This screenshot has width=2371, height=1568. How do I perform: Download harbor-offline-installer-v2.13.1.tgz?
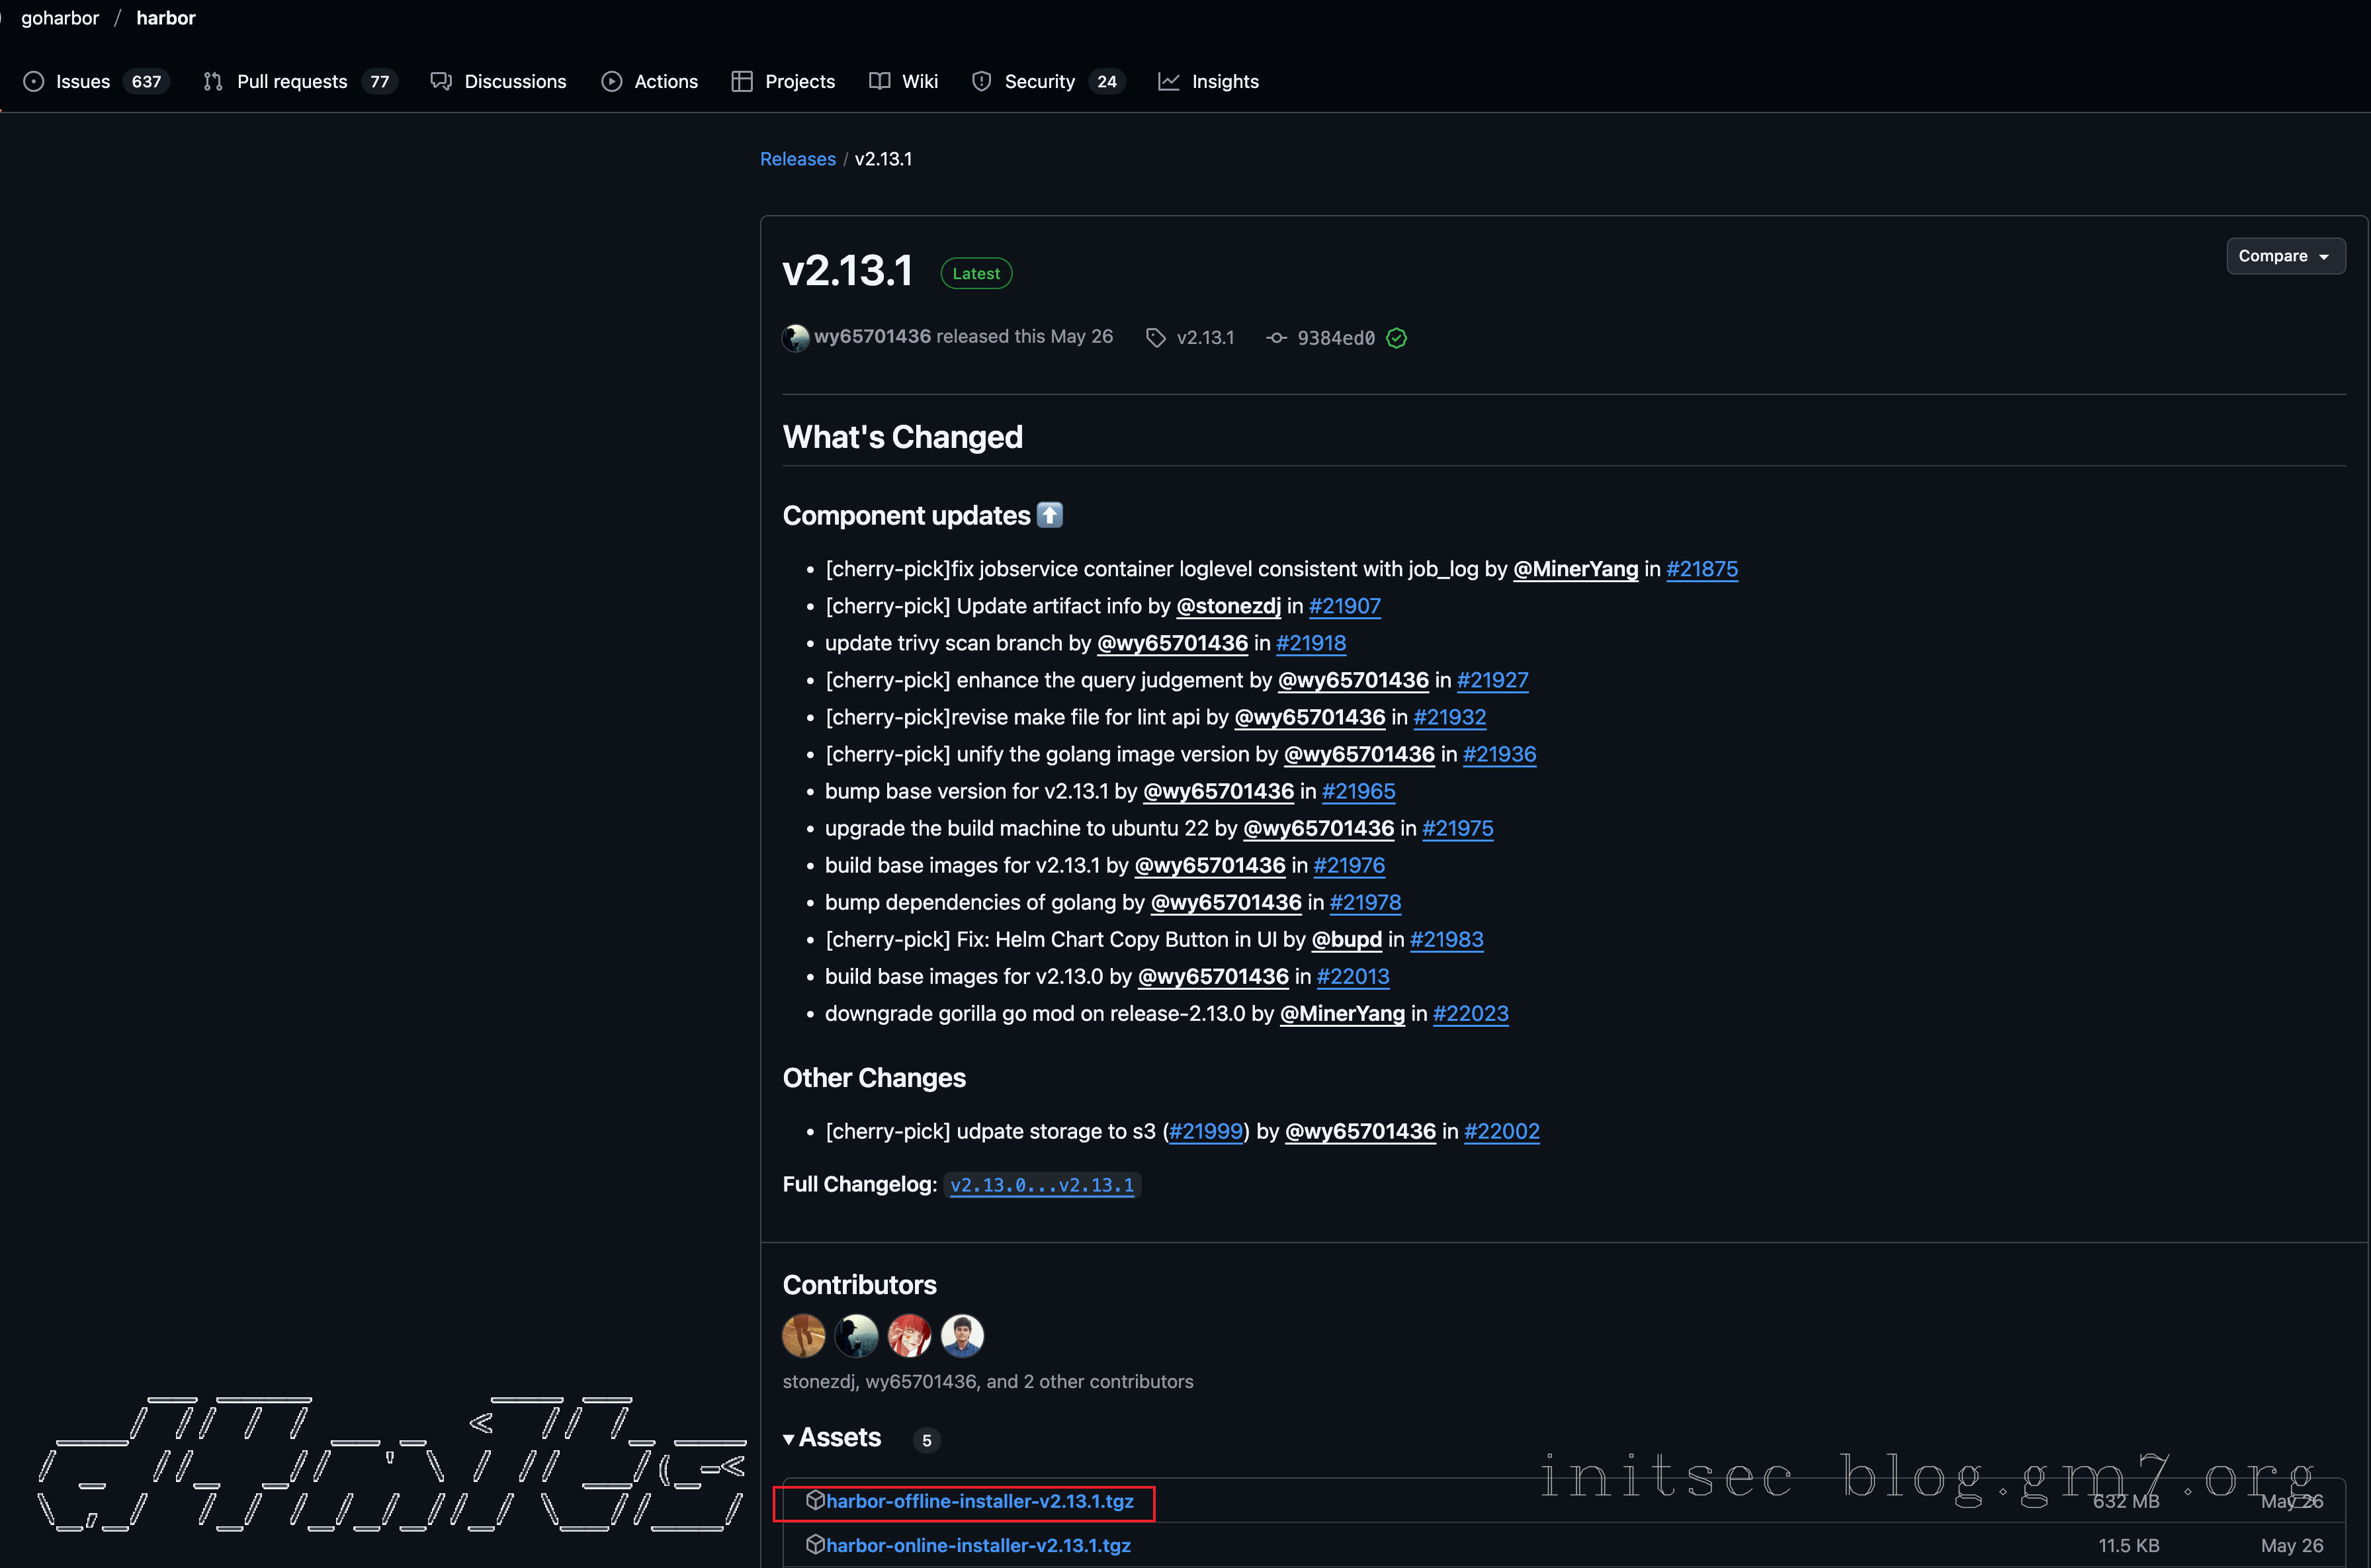(979, 1501)
